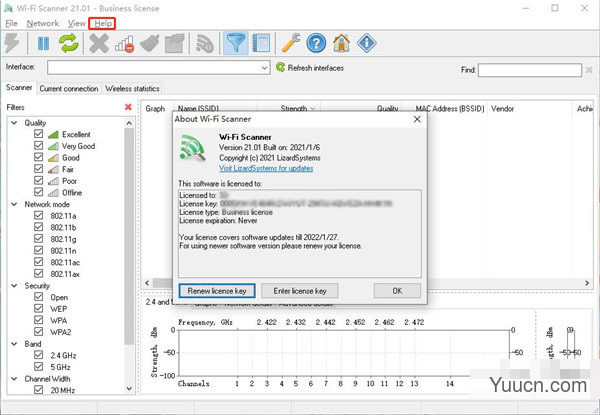The height and width of the screenshot is (415, 600).
Task: Toggle the 802.11a network mode checkbox
Action: 38,215
